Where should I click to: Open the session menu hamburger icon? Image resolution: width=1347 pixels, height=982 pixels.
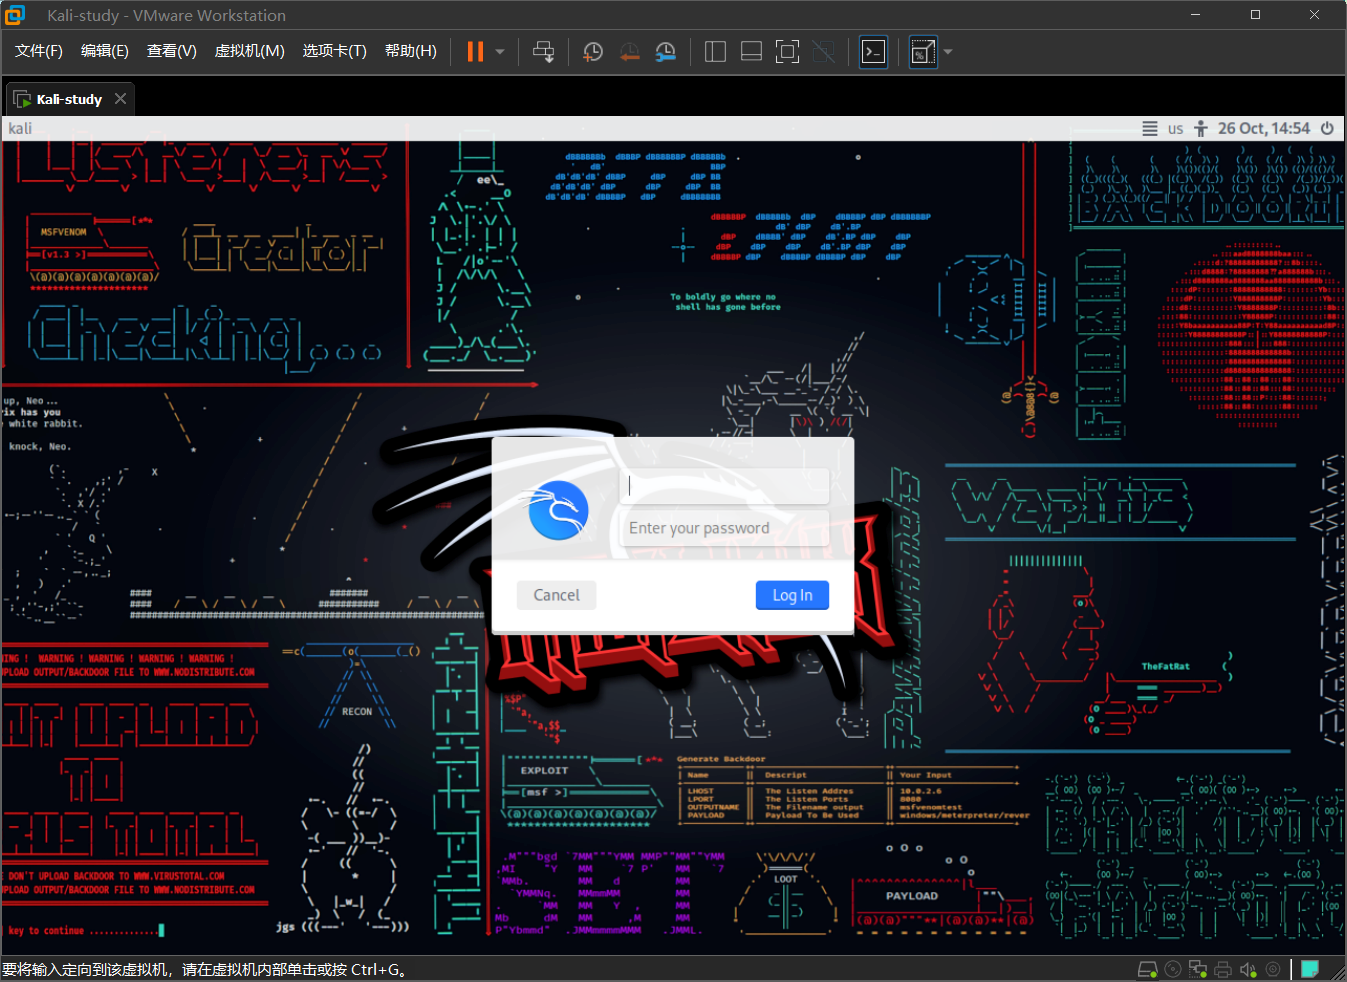pos(1150,129)
